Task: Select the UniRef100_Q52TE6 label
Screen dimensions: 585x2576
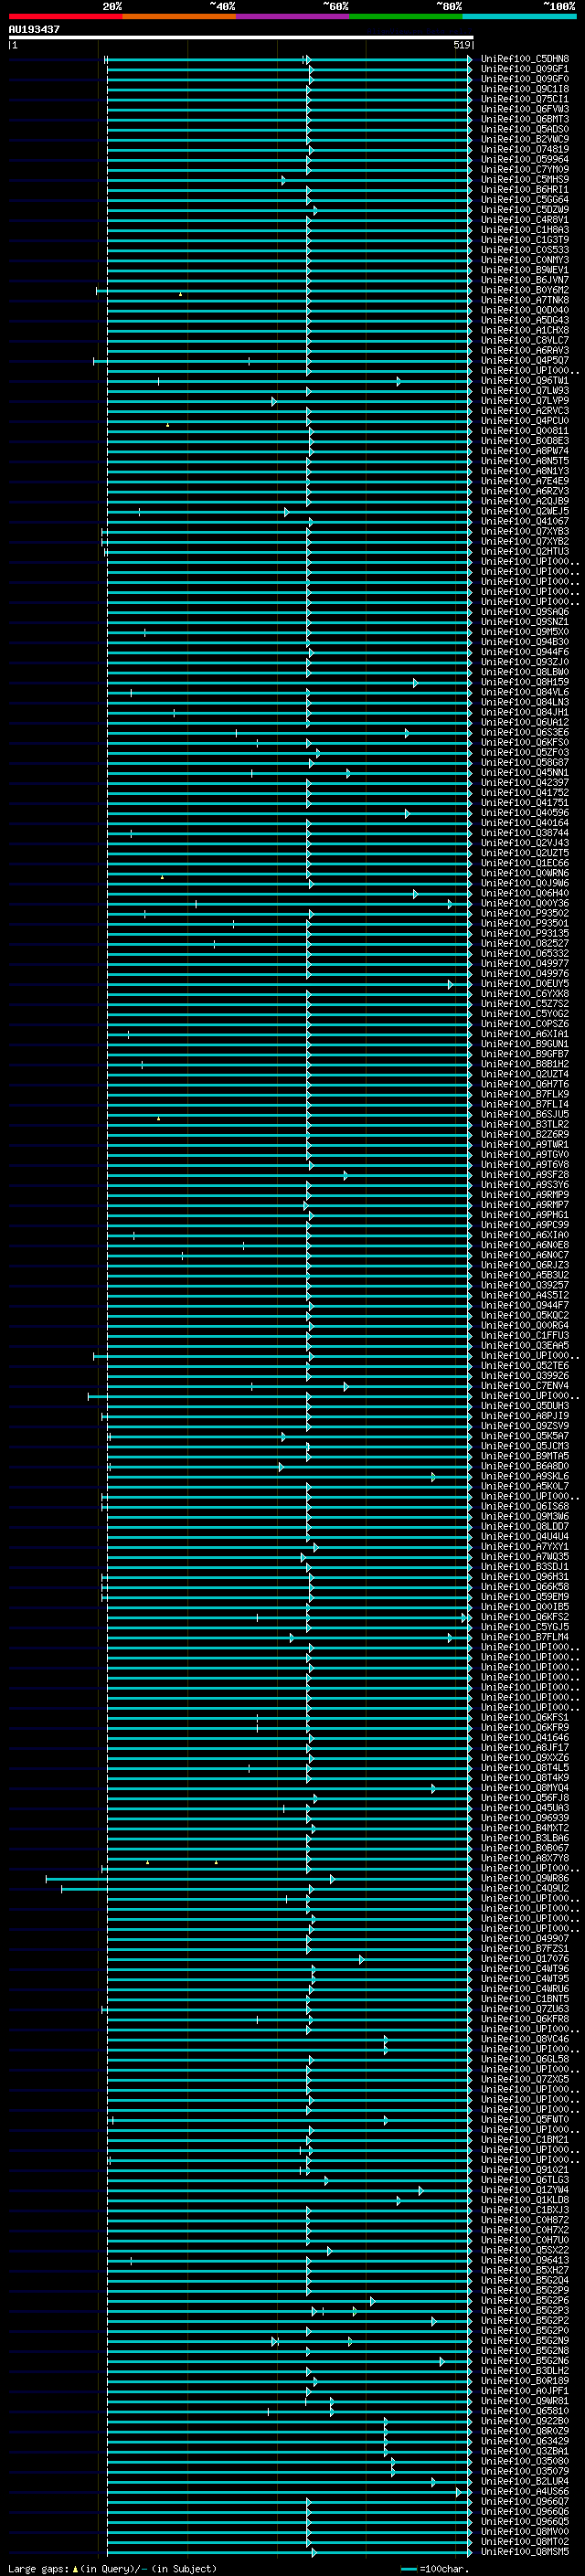Action: coord(525,1365)
